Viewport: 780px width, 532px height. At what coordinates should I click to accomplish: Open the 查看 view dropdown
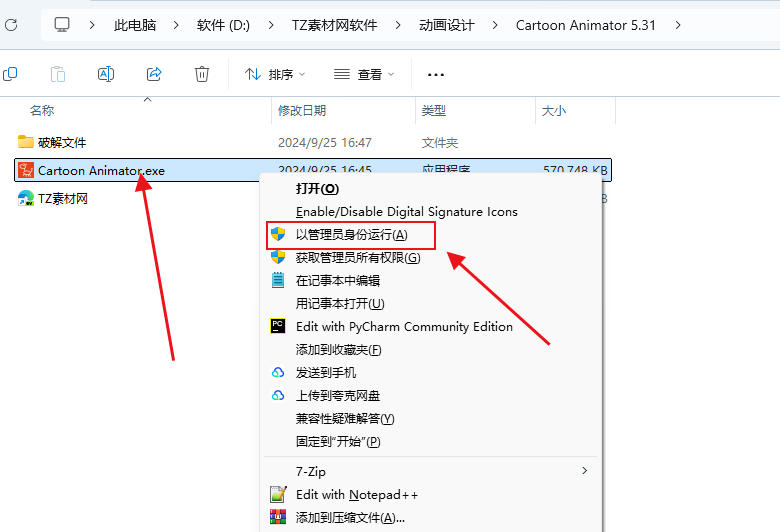[x=364, y=75]
